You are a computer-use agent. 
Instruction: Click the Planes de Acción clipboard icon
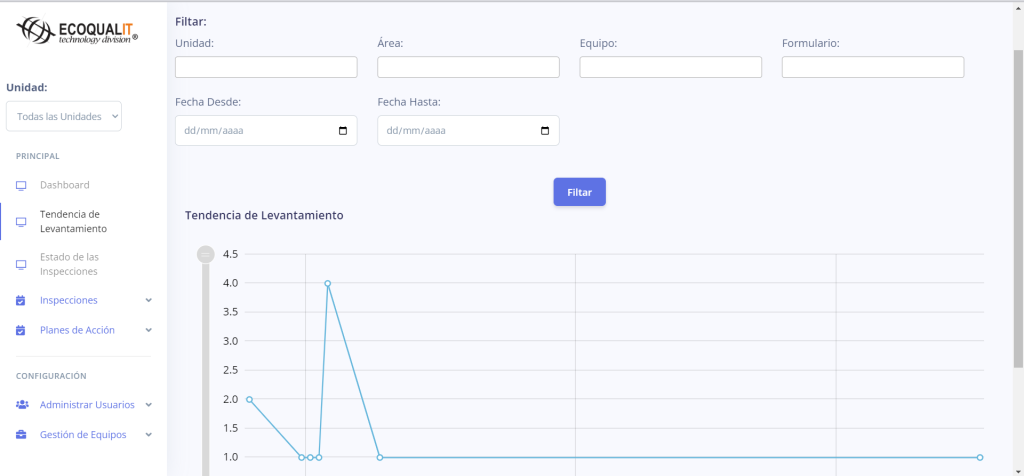tap(21, 330)
